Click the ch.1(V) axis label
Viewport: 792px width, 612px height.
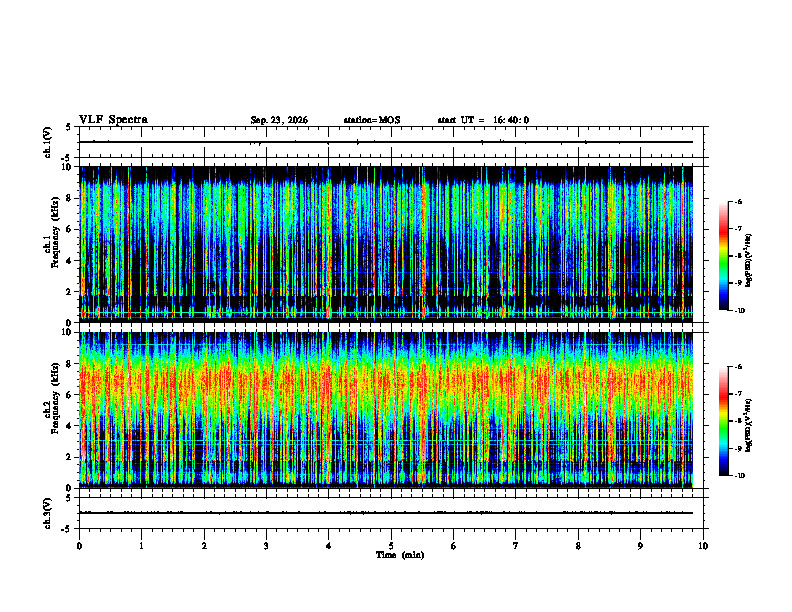[48, 142]
